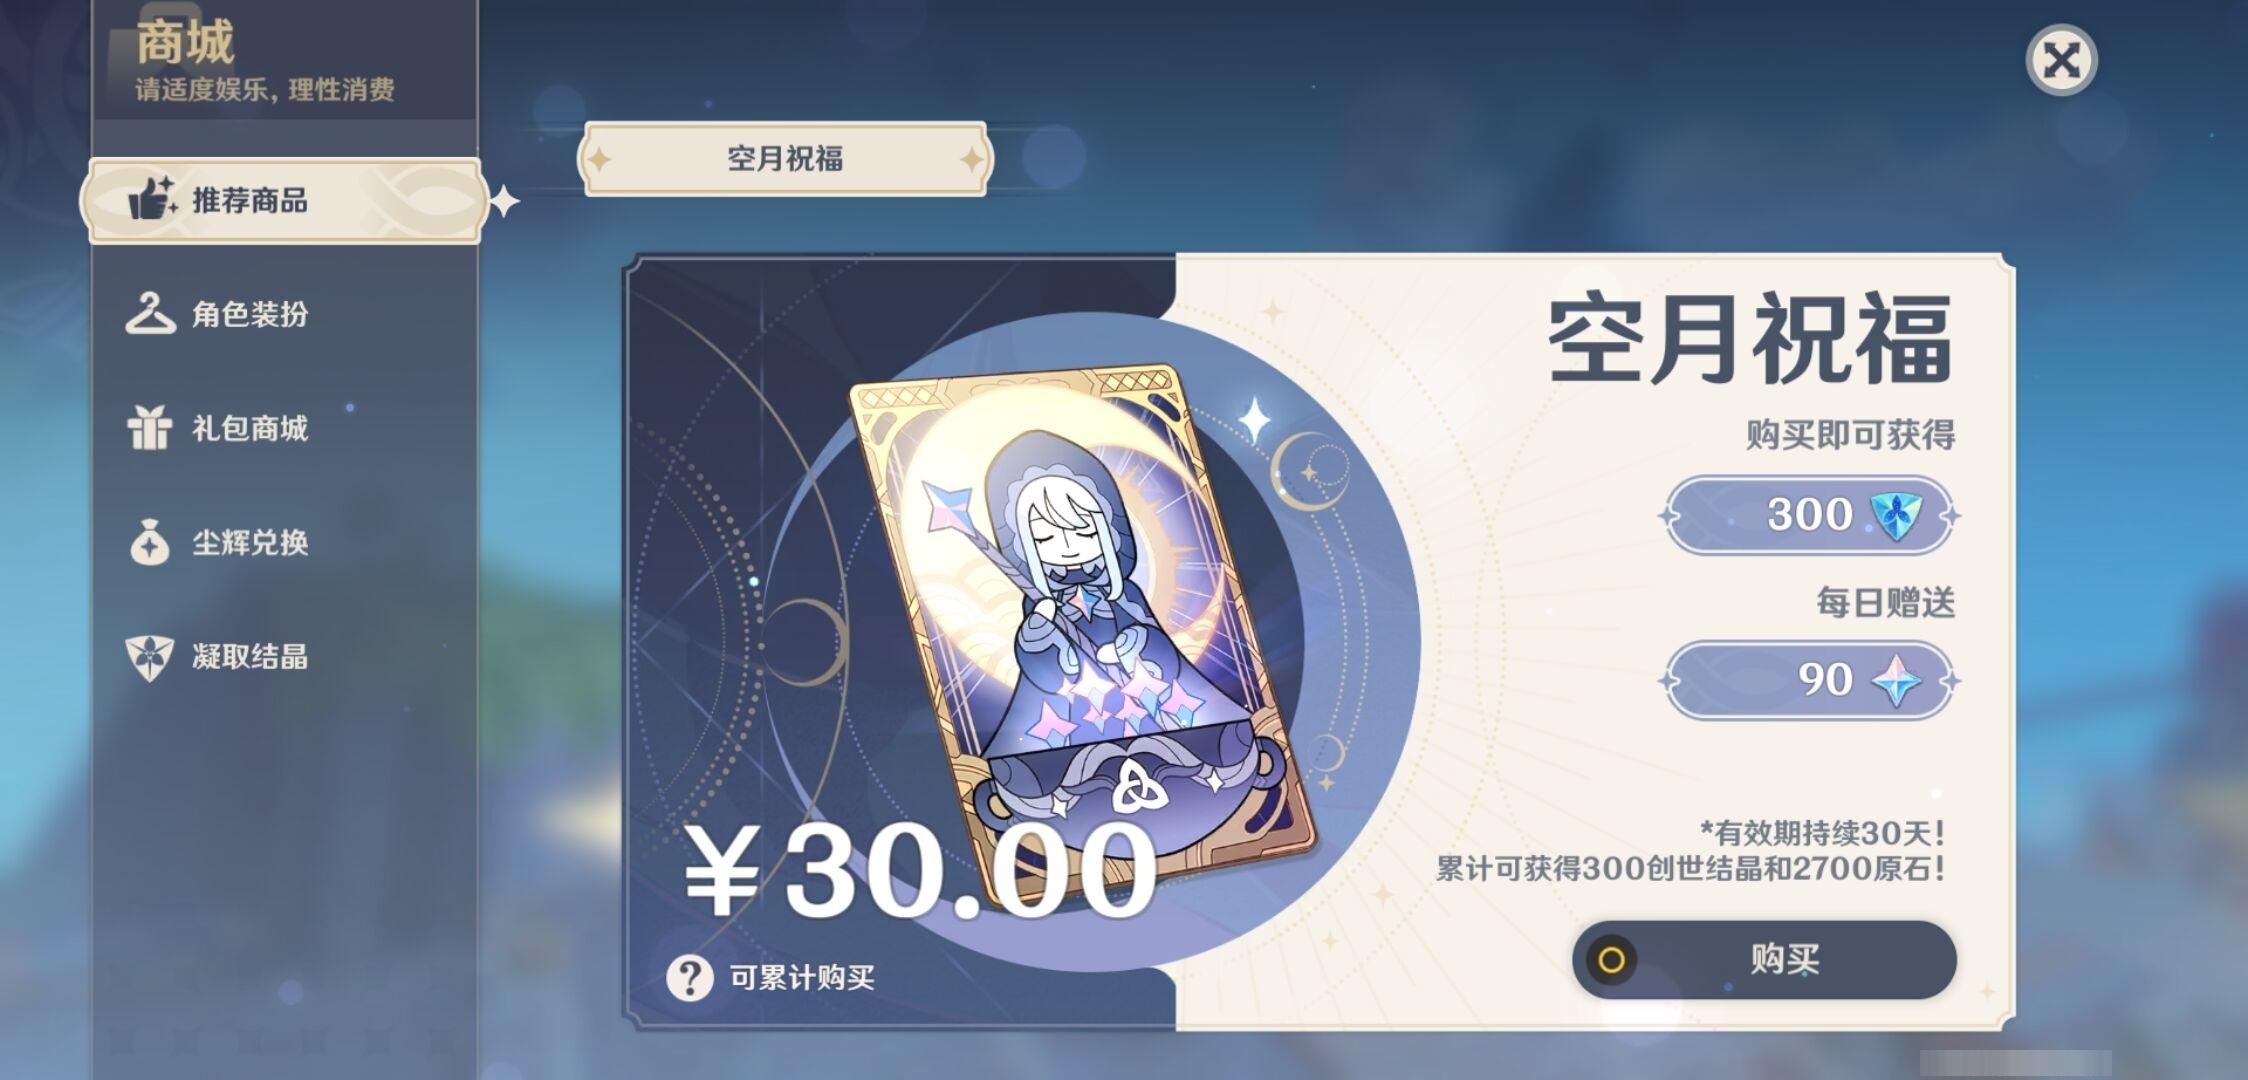
Task: Click the thumbs-up recommended items icon
Action: tap(152, 198)
